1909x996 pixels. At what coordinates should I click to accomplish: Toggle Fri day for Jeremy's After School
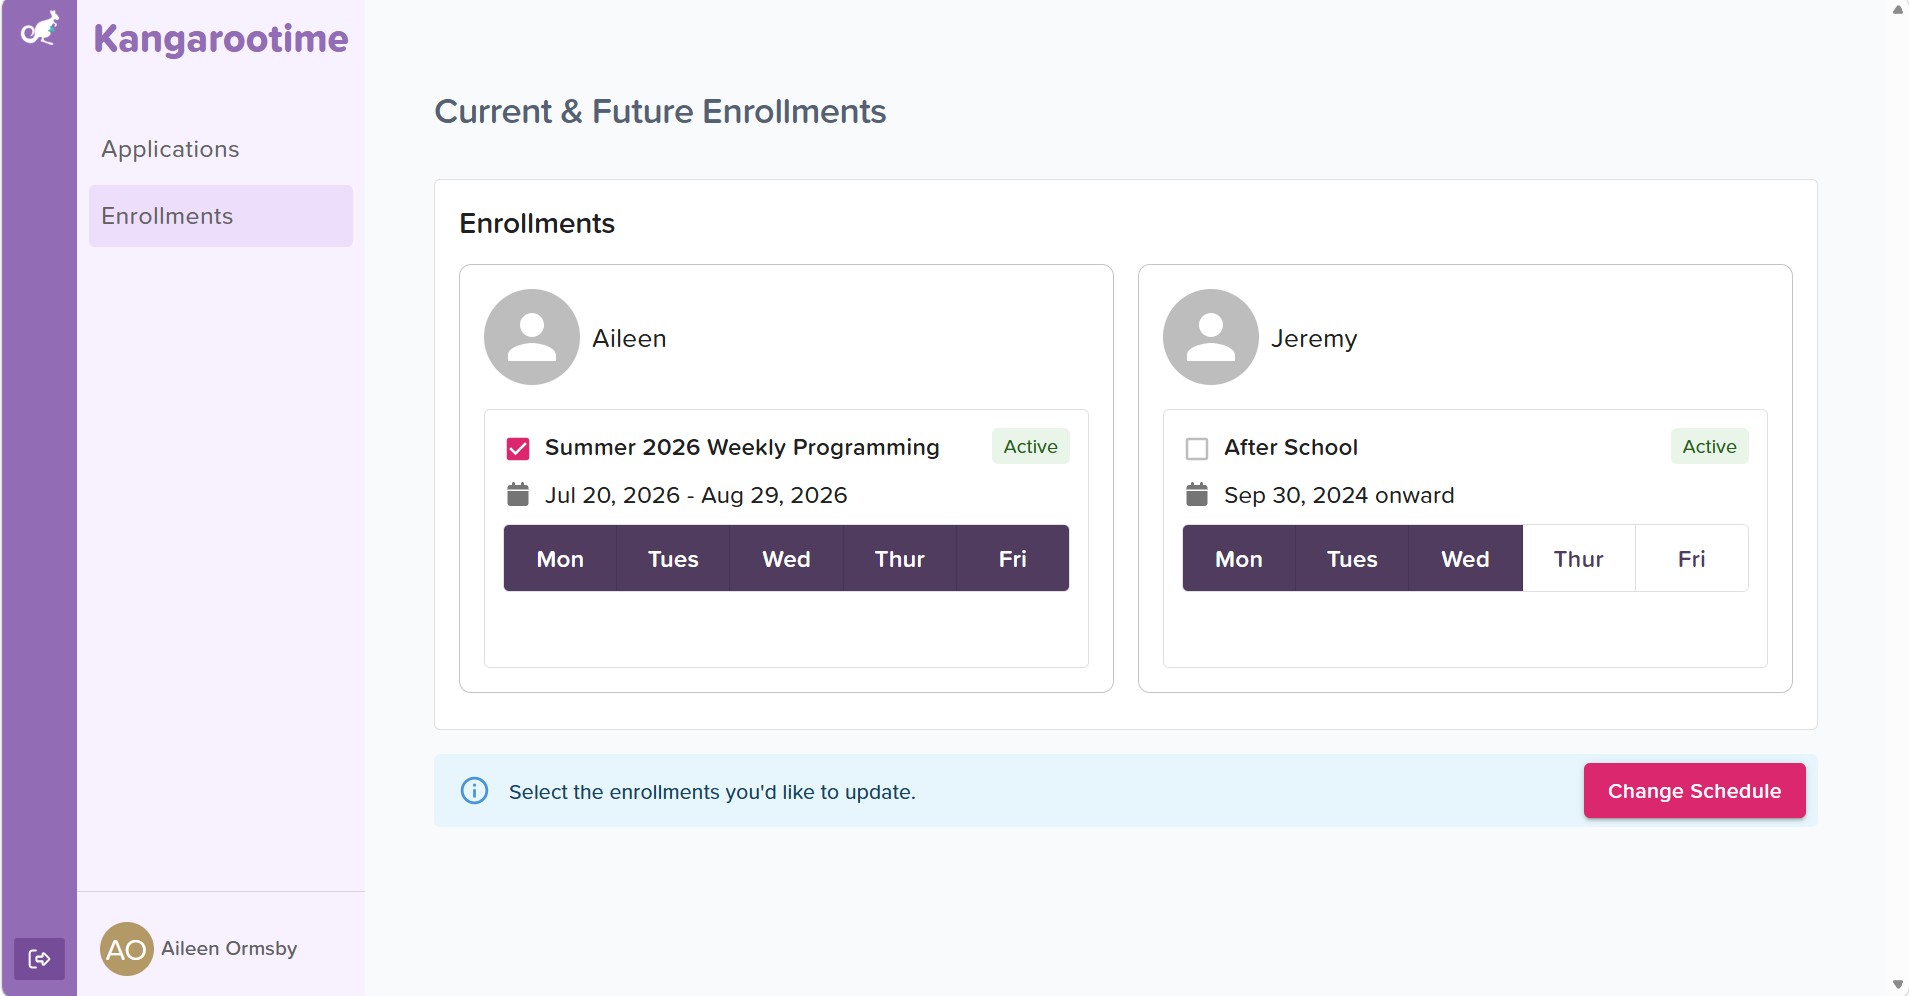click(x=1692, y=558)
